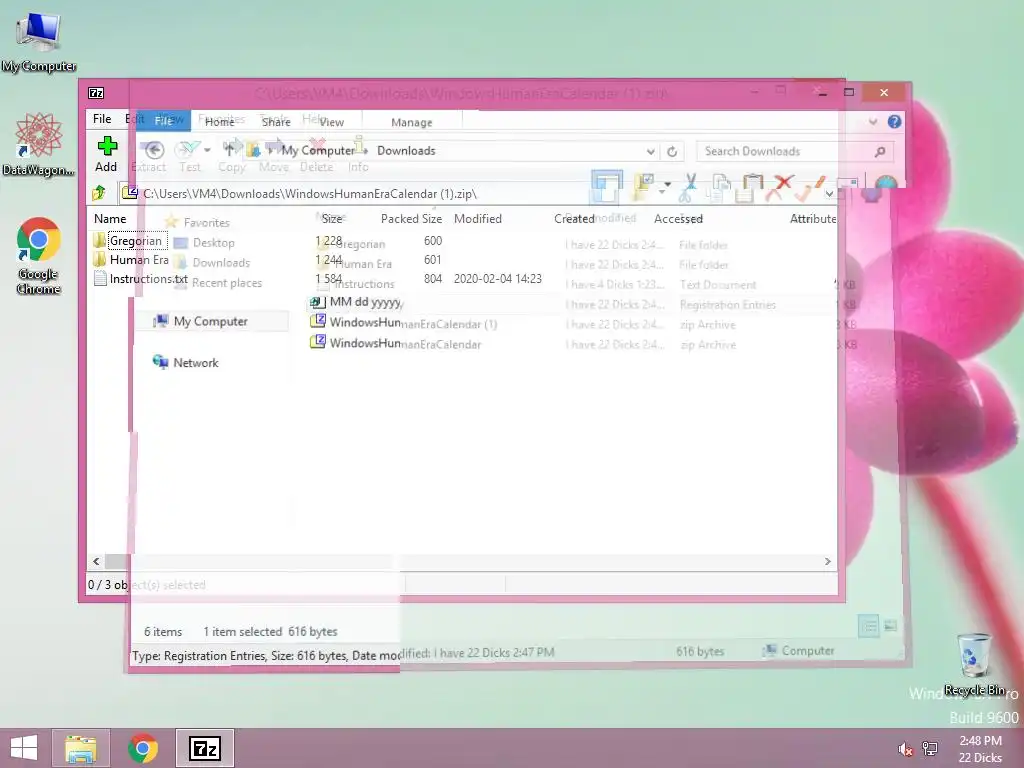Image resolution: width=1024 pixels, height=768 pixels.
Task: Click My Computer in the Explorer breadcrumb
Action: 318,151
